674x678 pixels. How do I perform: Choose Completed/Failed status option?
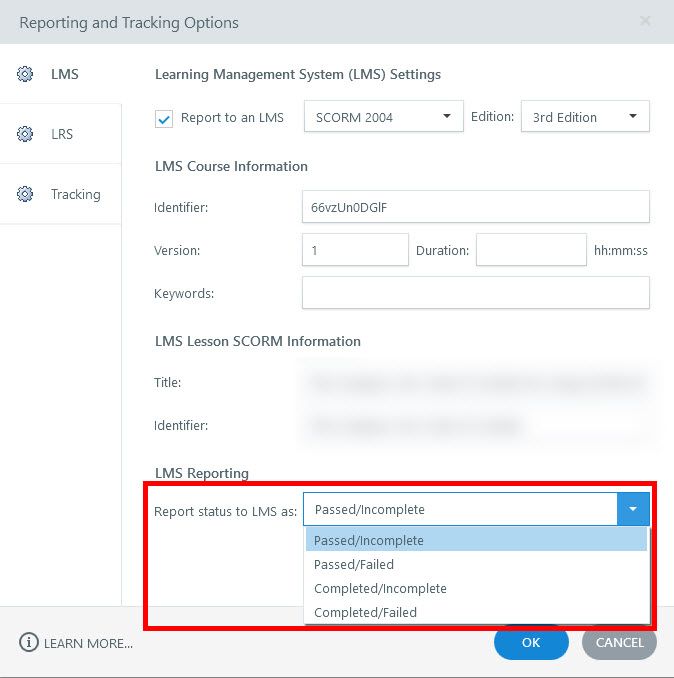tap(476, 612)
